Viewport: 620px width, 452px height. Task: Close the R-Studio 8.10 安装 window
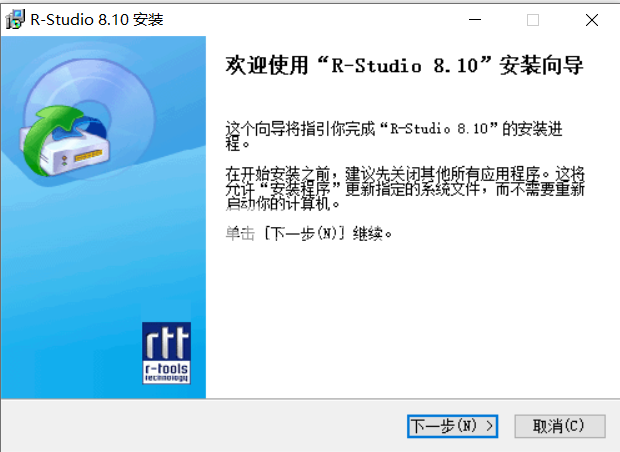(592, 20)
